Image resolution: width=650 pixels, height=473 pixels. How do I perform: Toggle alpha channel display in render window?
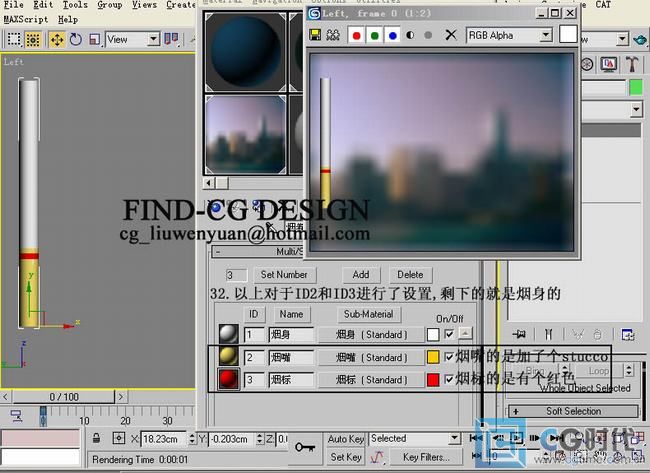point(410,35)
